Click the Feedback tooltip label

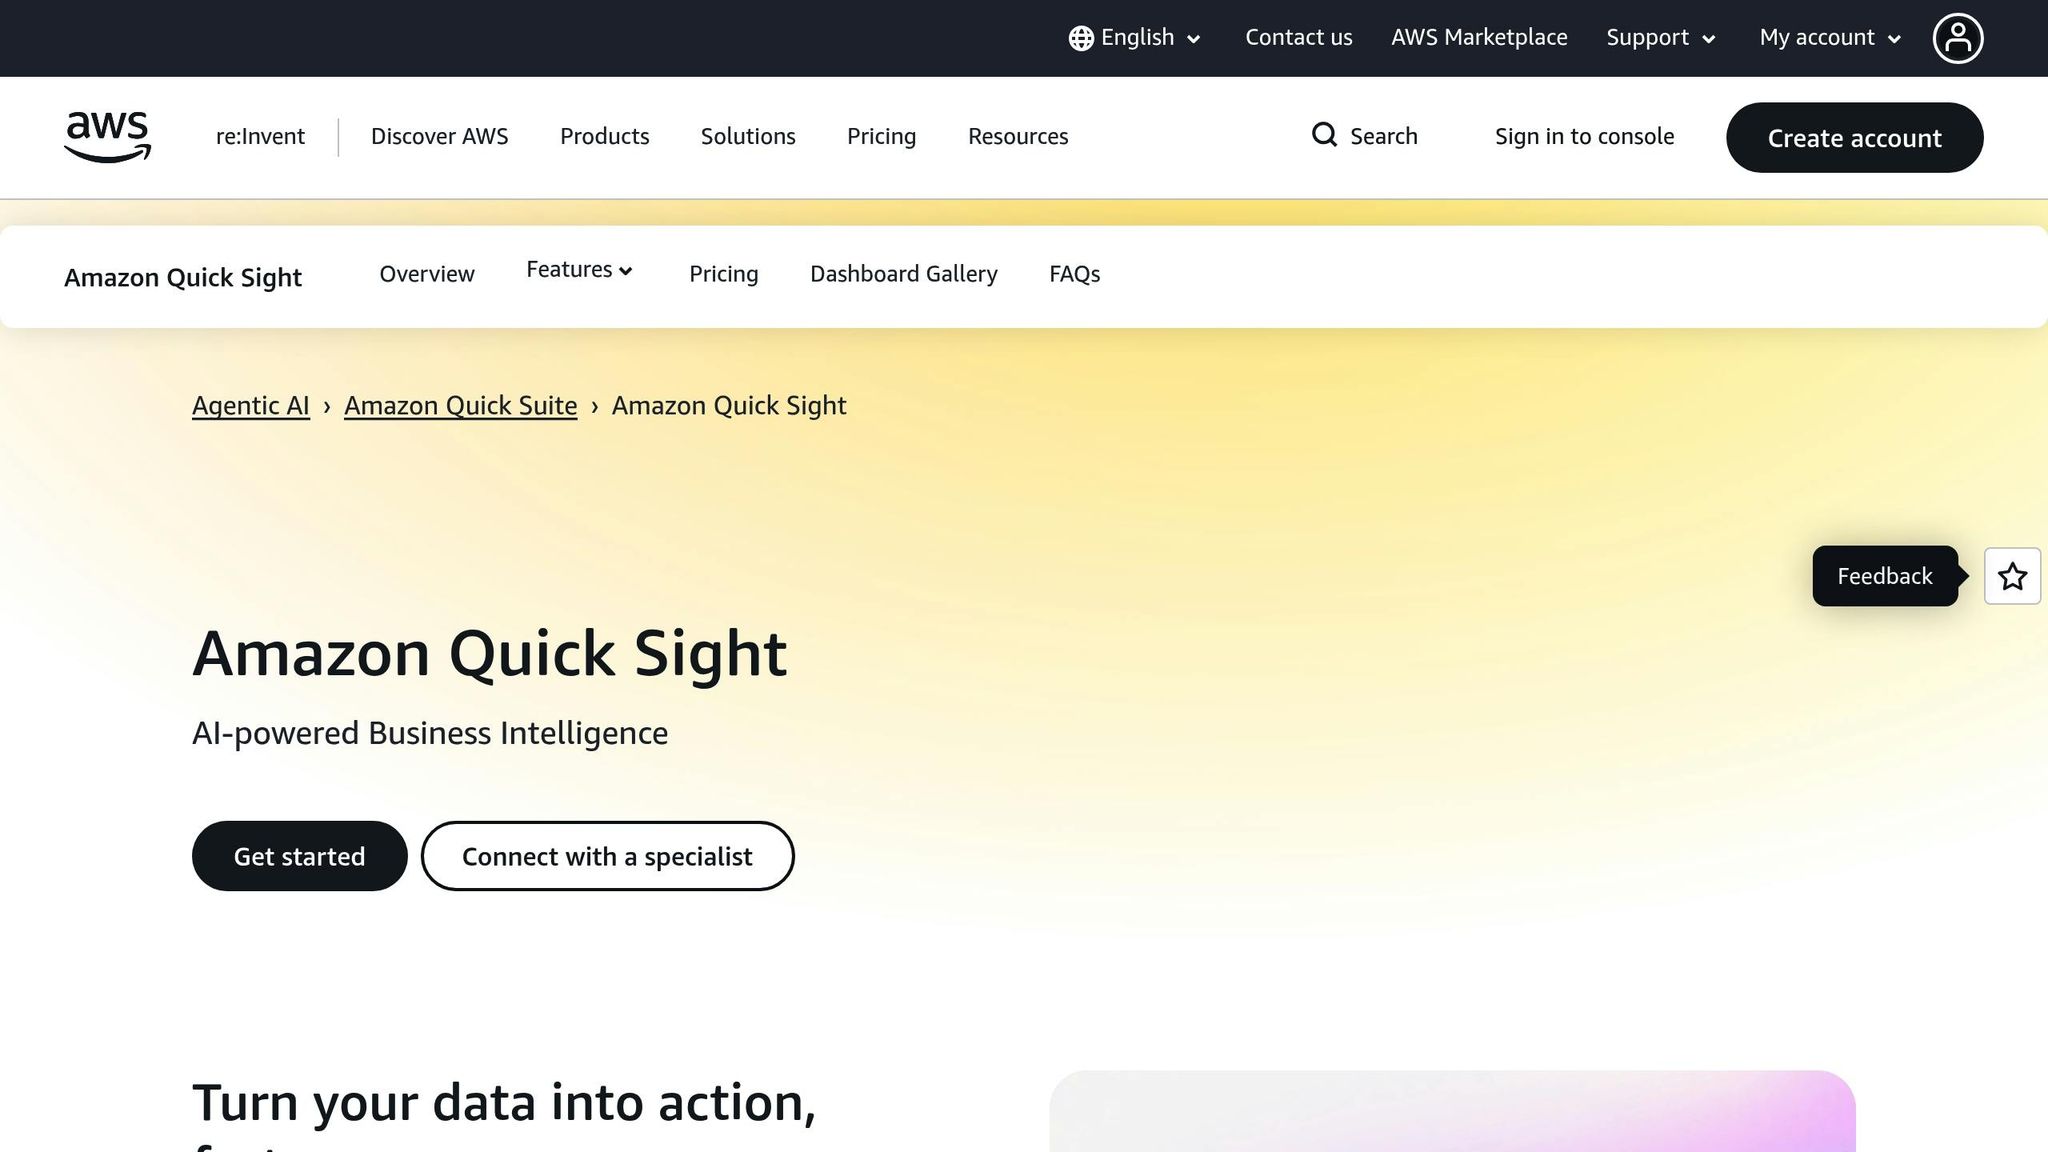(1885, 576)
